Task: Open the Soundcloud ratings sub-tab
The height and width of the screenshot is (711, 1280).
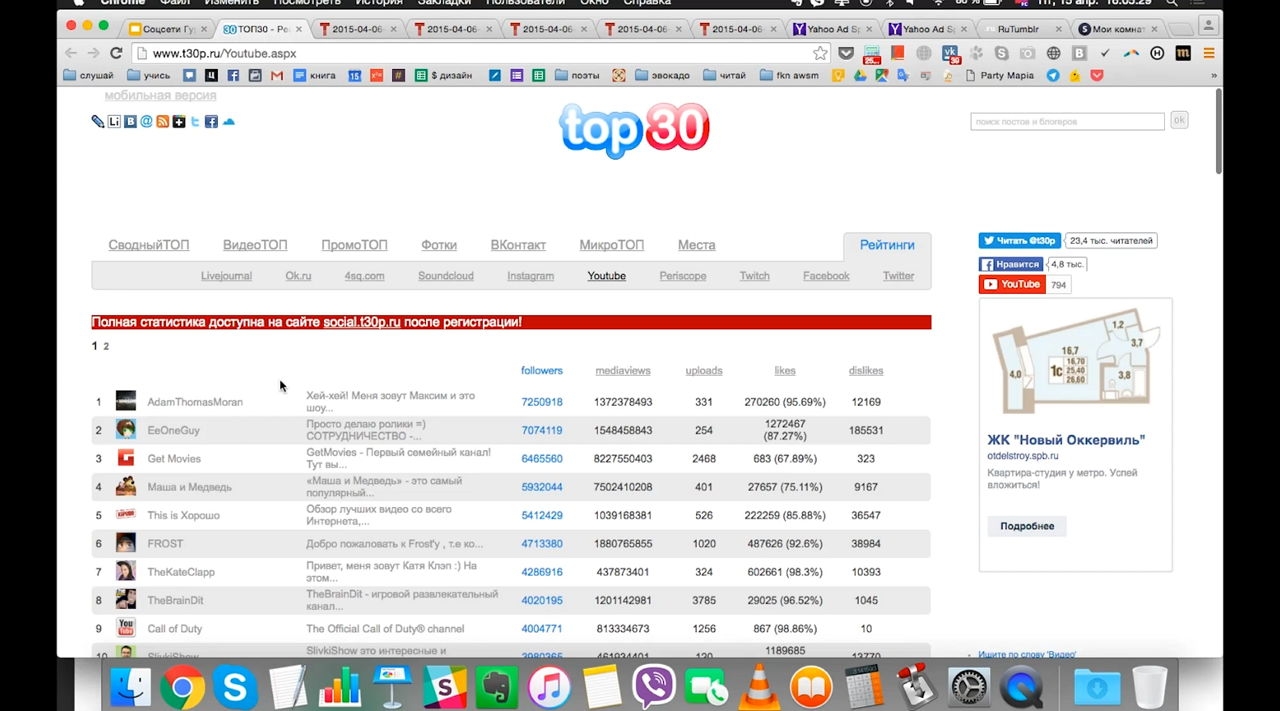Action: 446,276
